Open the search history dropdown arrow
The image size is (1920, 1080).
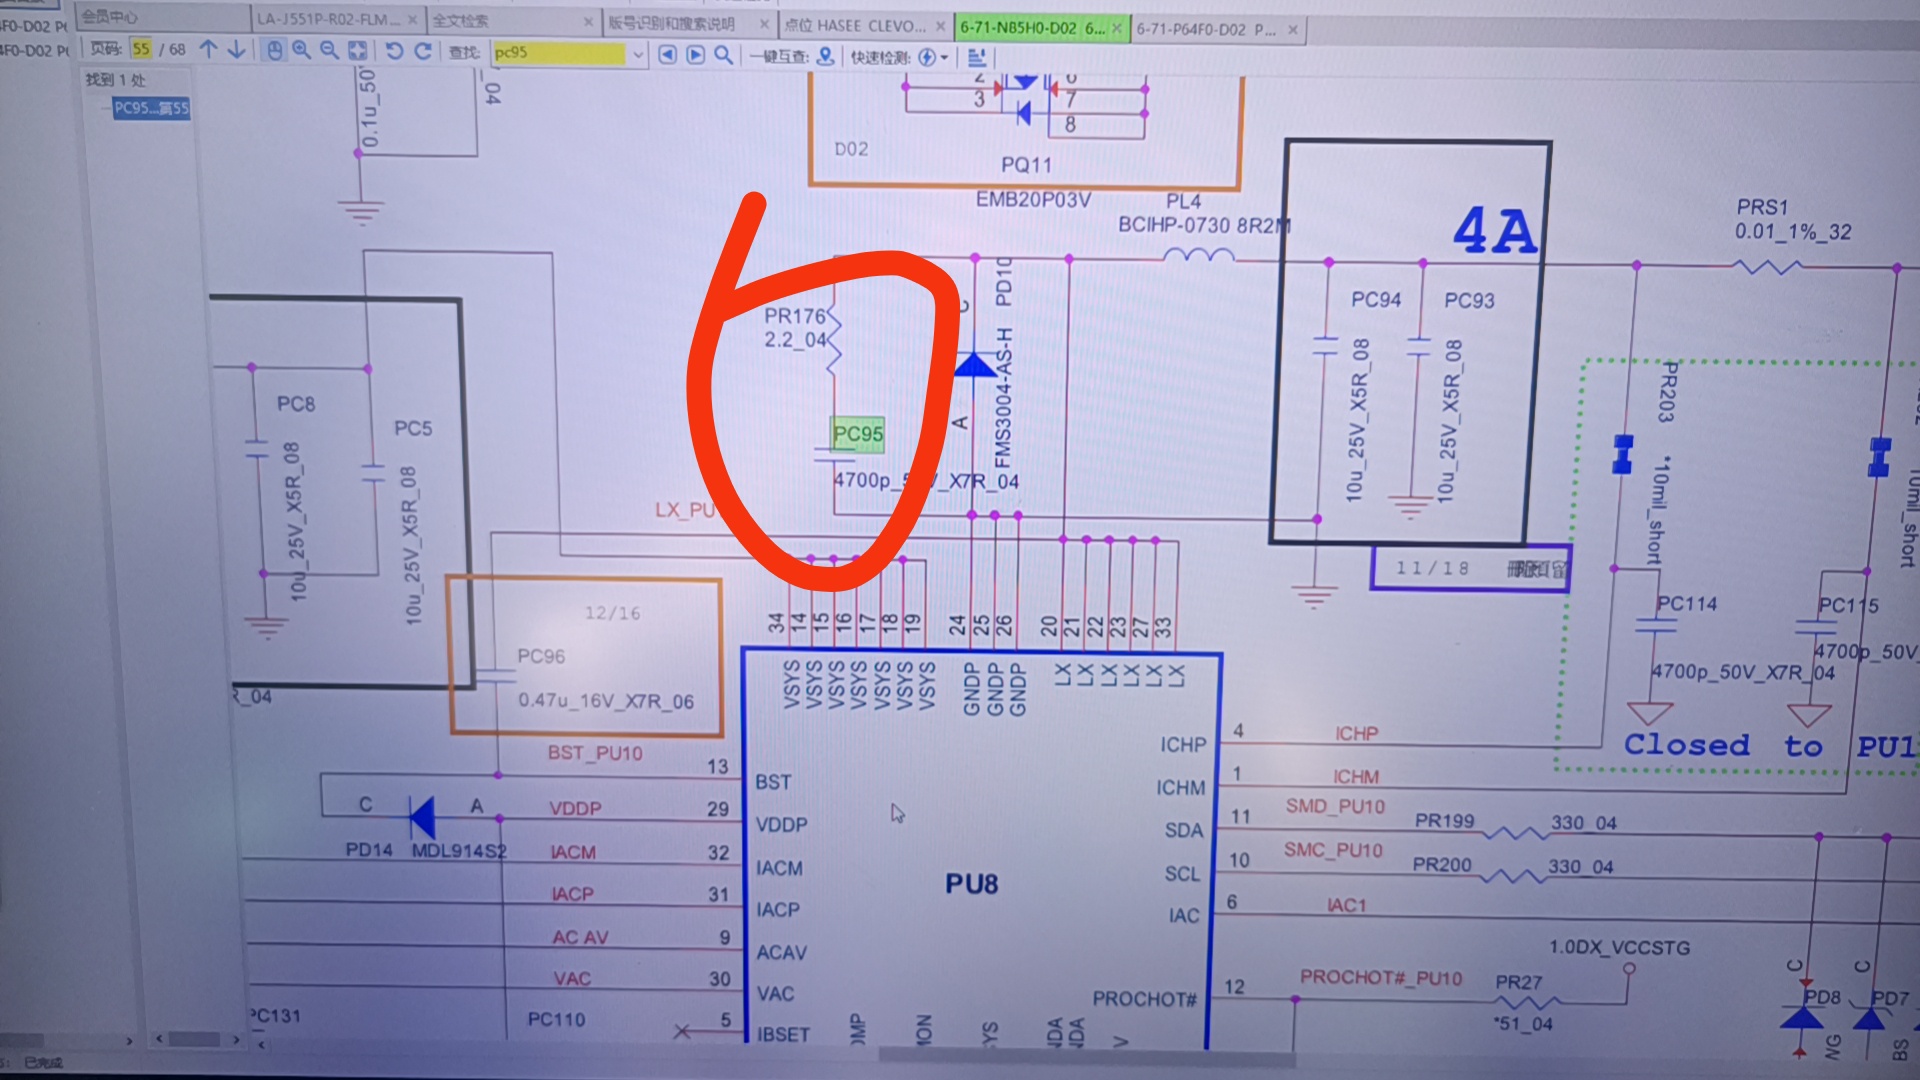coord(637,54)
